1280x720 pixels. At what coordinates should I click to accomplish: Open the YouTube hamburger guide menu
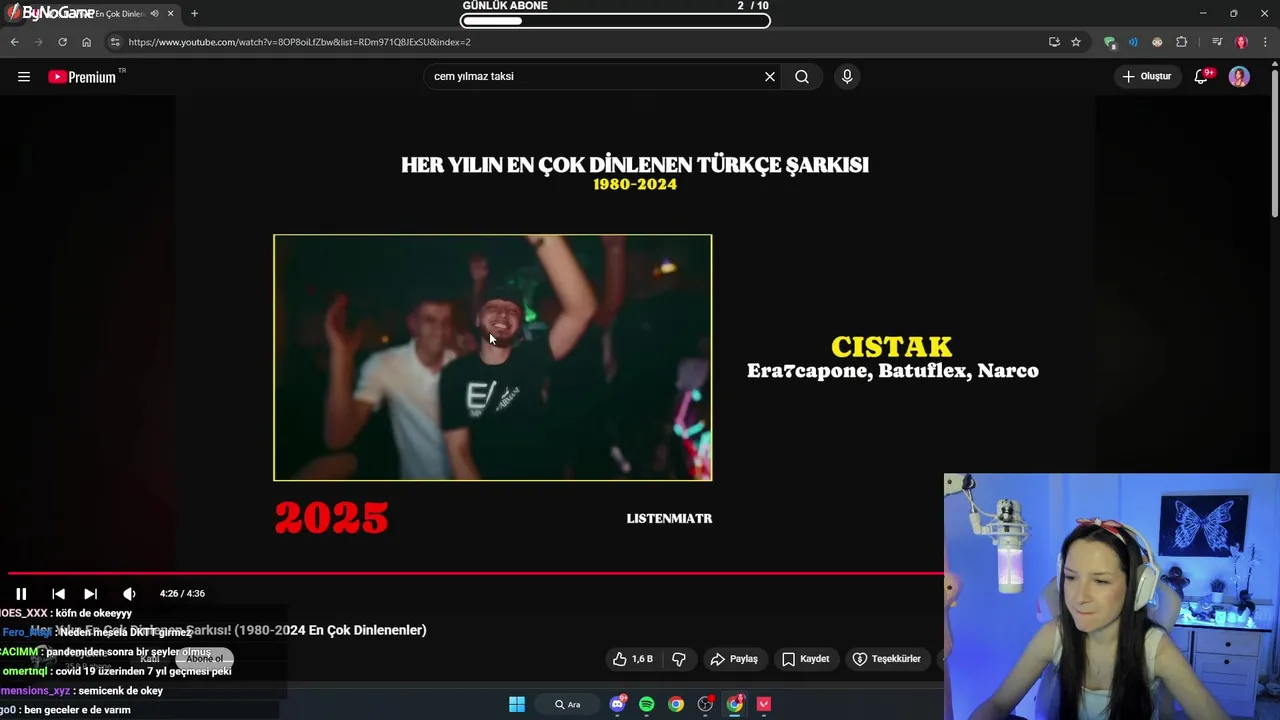tap(24, 77)
